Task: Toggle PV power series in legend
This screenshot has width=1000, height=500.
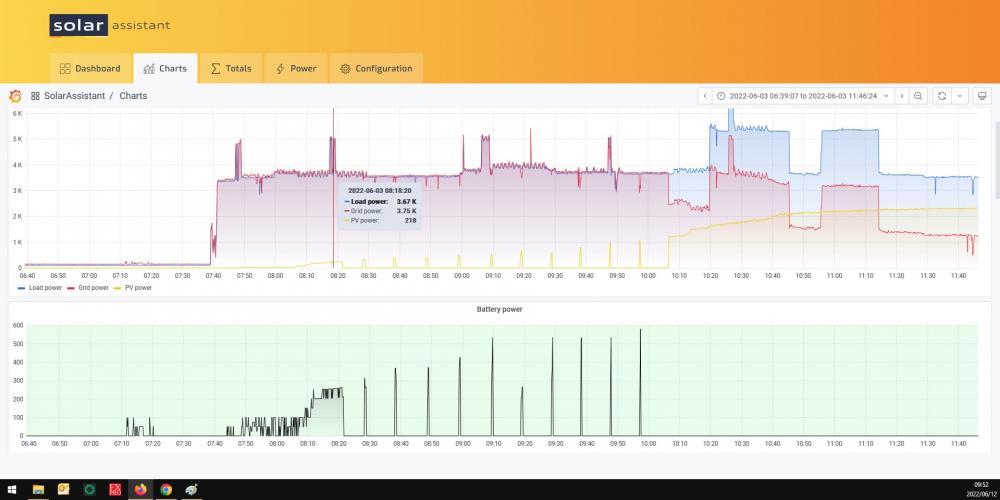Action: click(133, 288)
